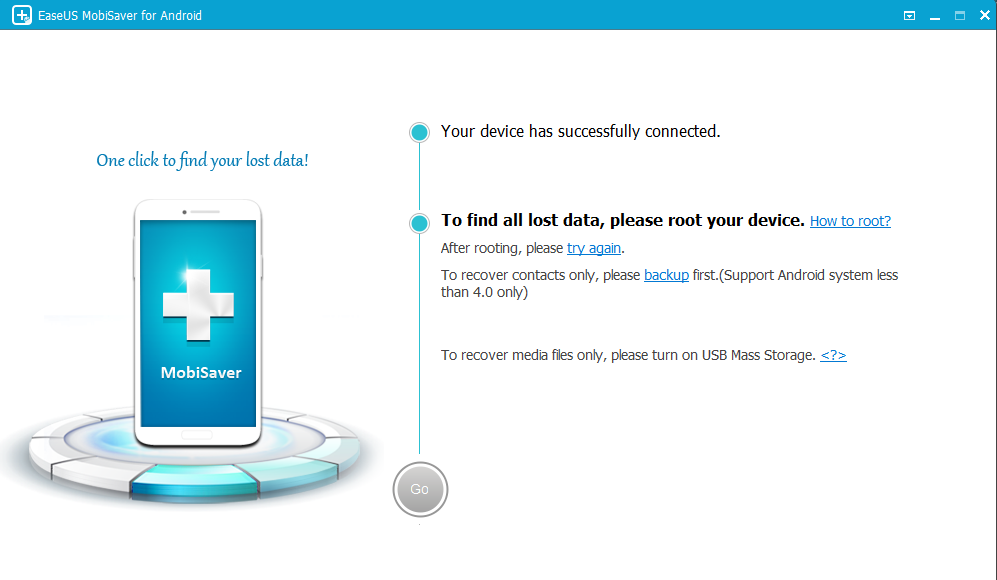Click the root your device step marker
The width and height of the screenshot is (997, 580).
tap(419, 223)
